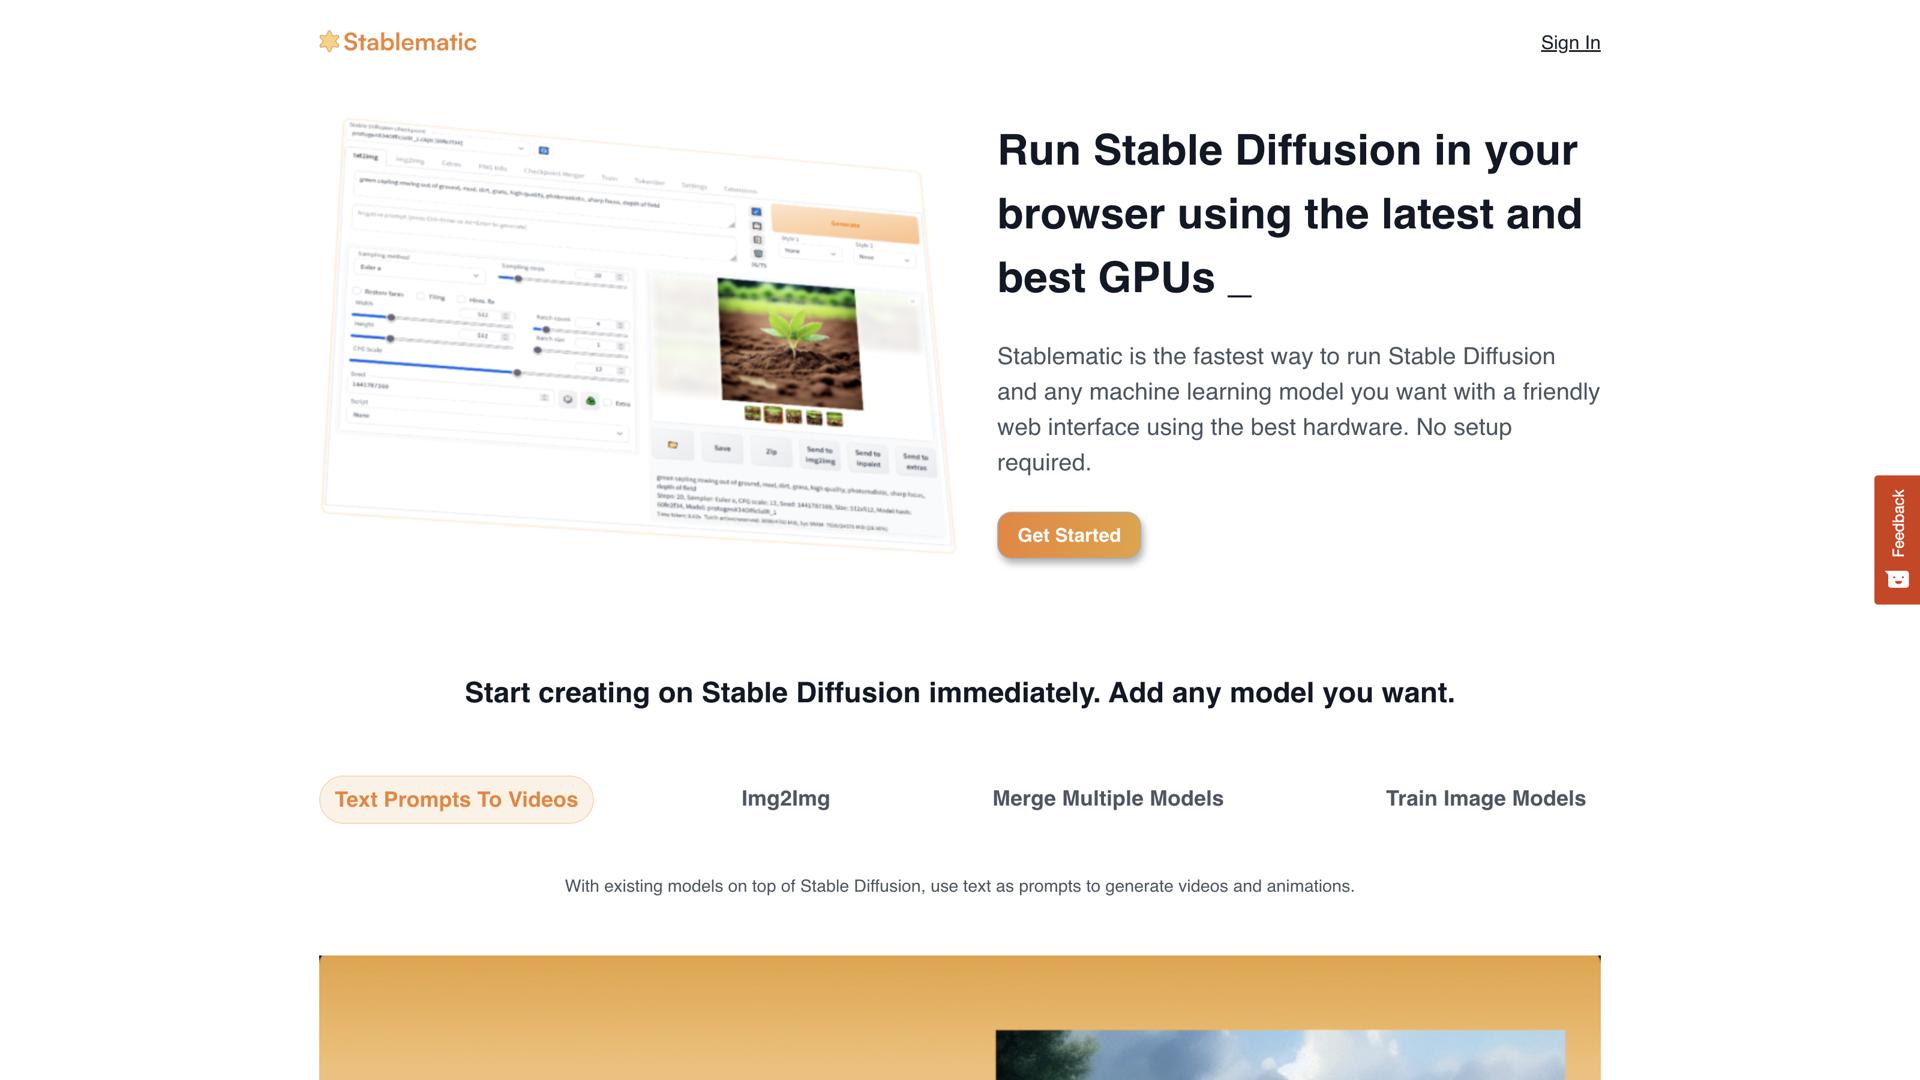Open the Style 1 dropdown set to None

pos(810,253)
